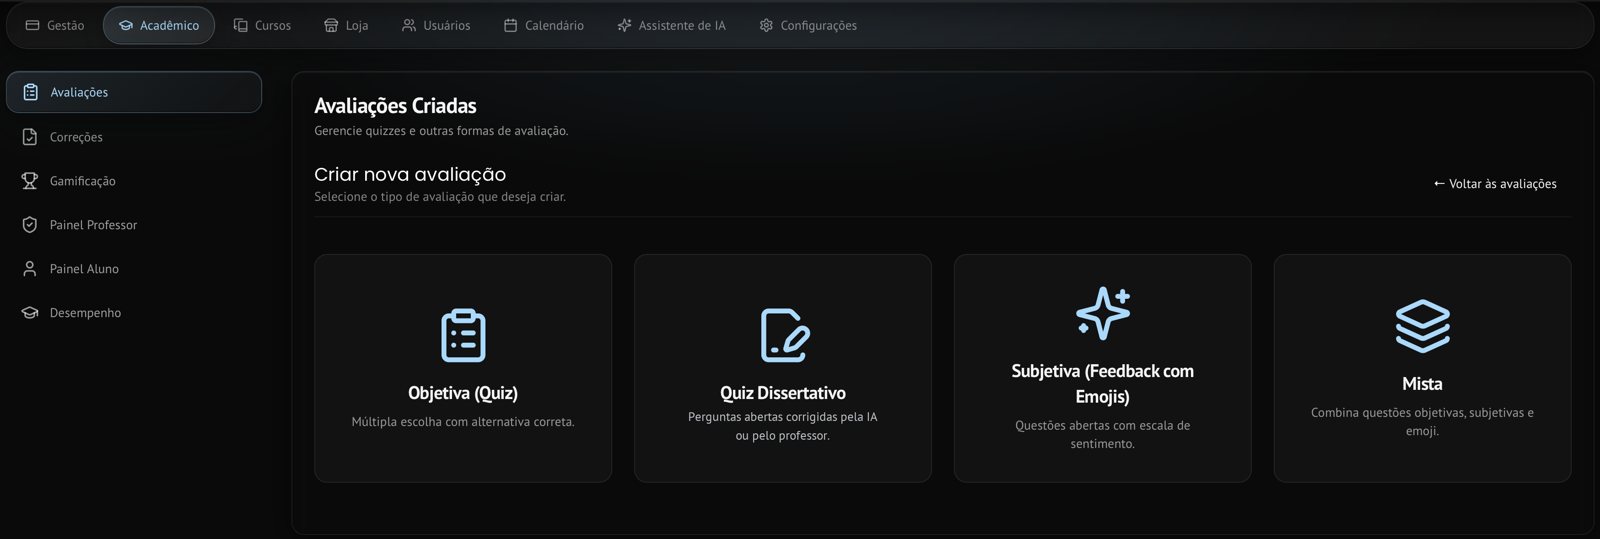Screen dimensions: 1600x539
Task: Open Painel Professor in the sidebar
Action: [134, 225]
